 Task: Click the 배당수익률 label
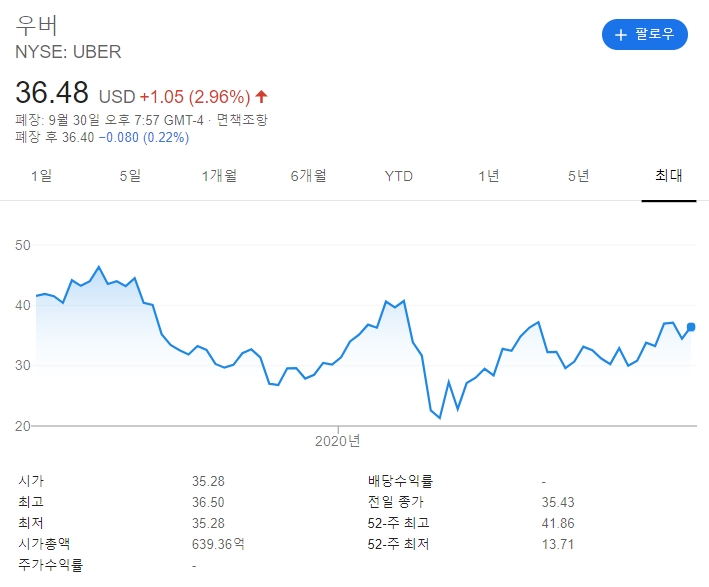(400, 481)
